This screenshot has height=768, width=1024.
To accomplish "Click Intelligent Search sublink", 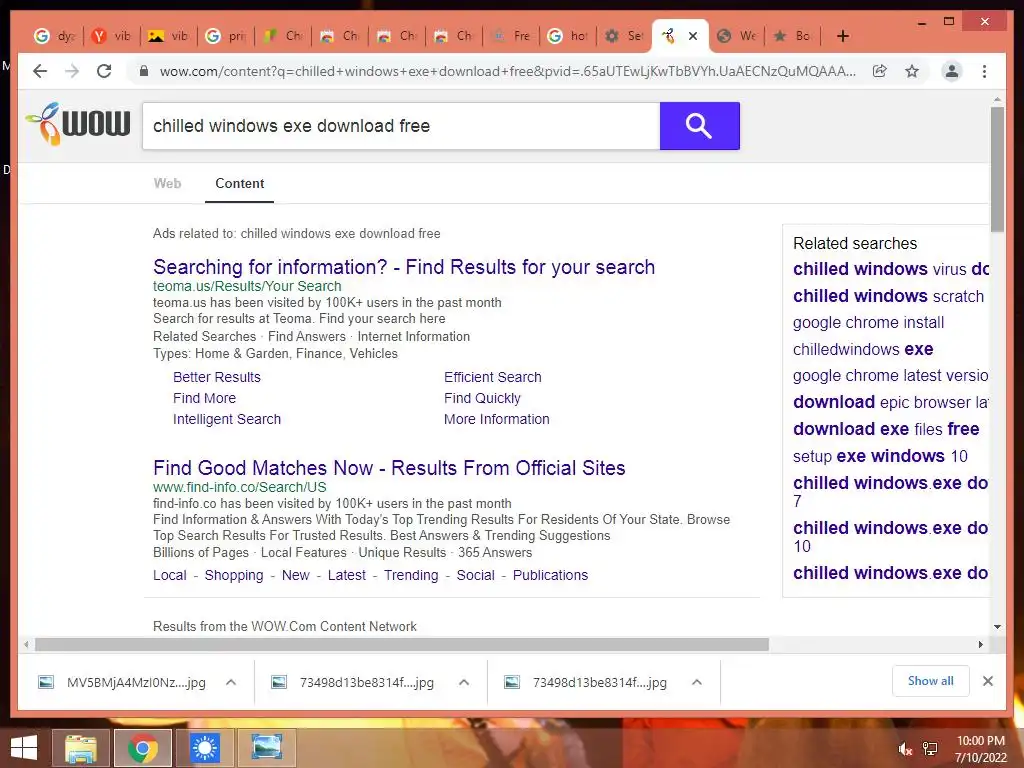I will coord(227,419).
